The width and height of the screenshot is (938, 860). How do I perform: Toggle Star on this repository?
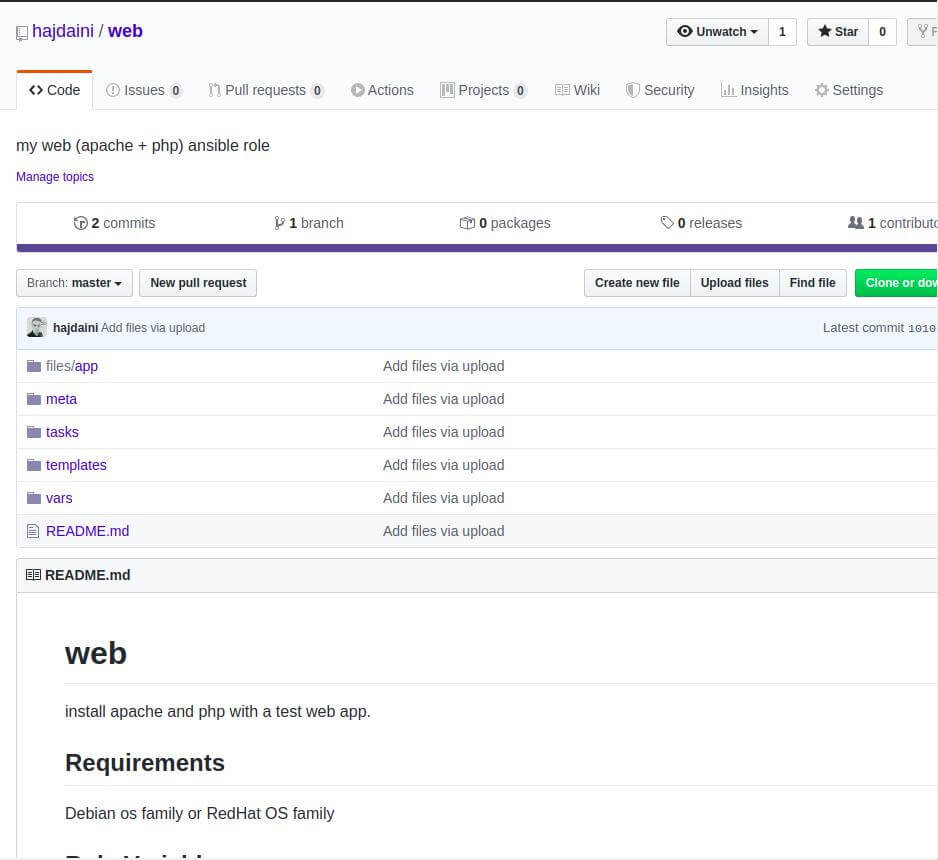point(838,32)
